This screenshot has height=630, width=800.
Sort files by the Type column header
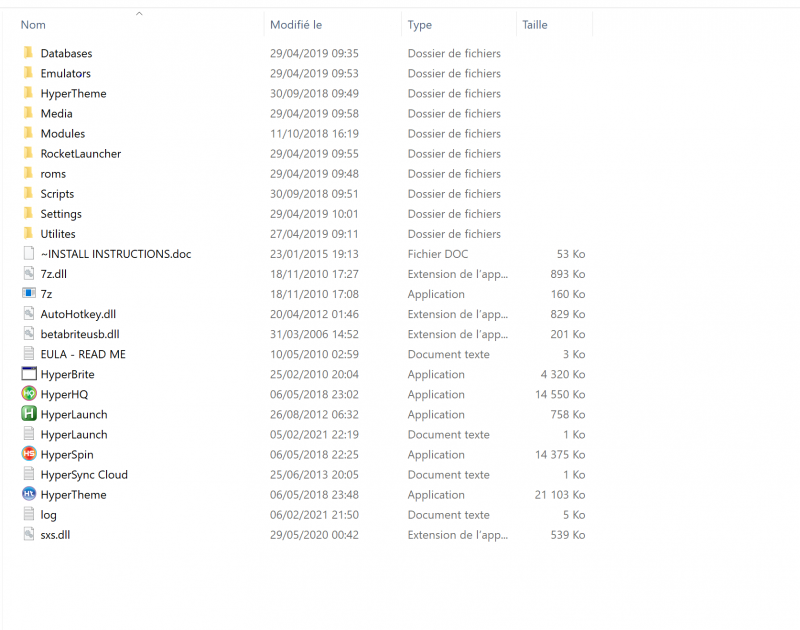point(419,24)
